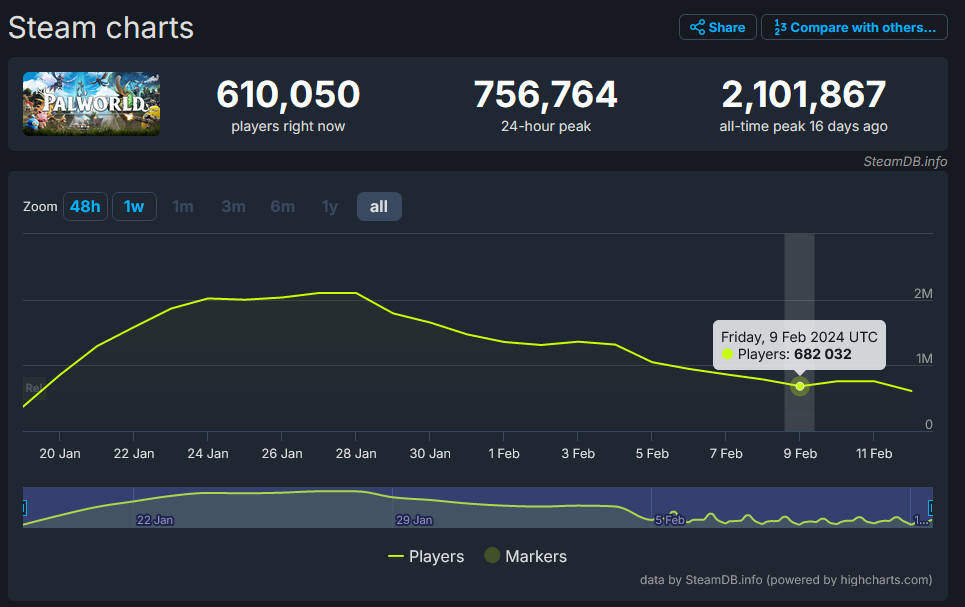The image size is (965, 607).
Task: Select the 3m zoom option
Action: 233,206
